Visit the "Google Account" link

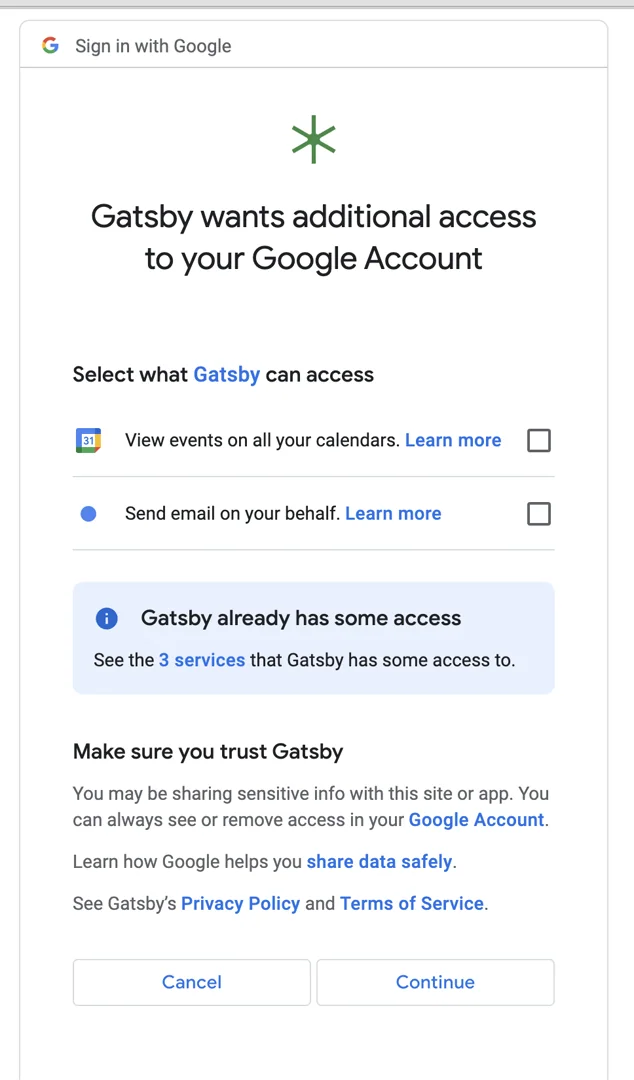[476, 819]
